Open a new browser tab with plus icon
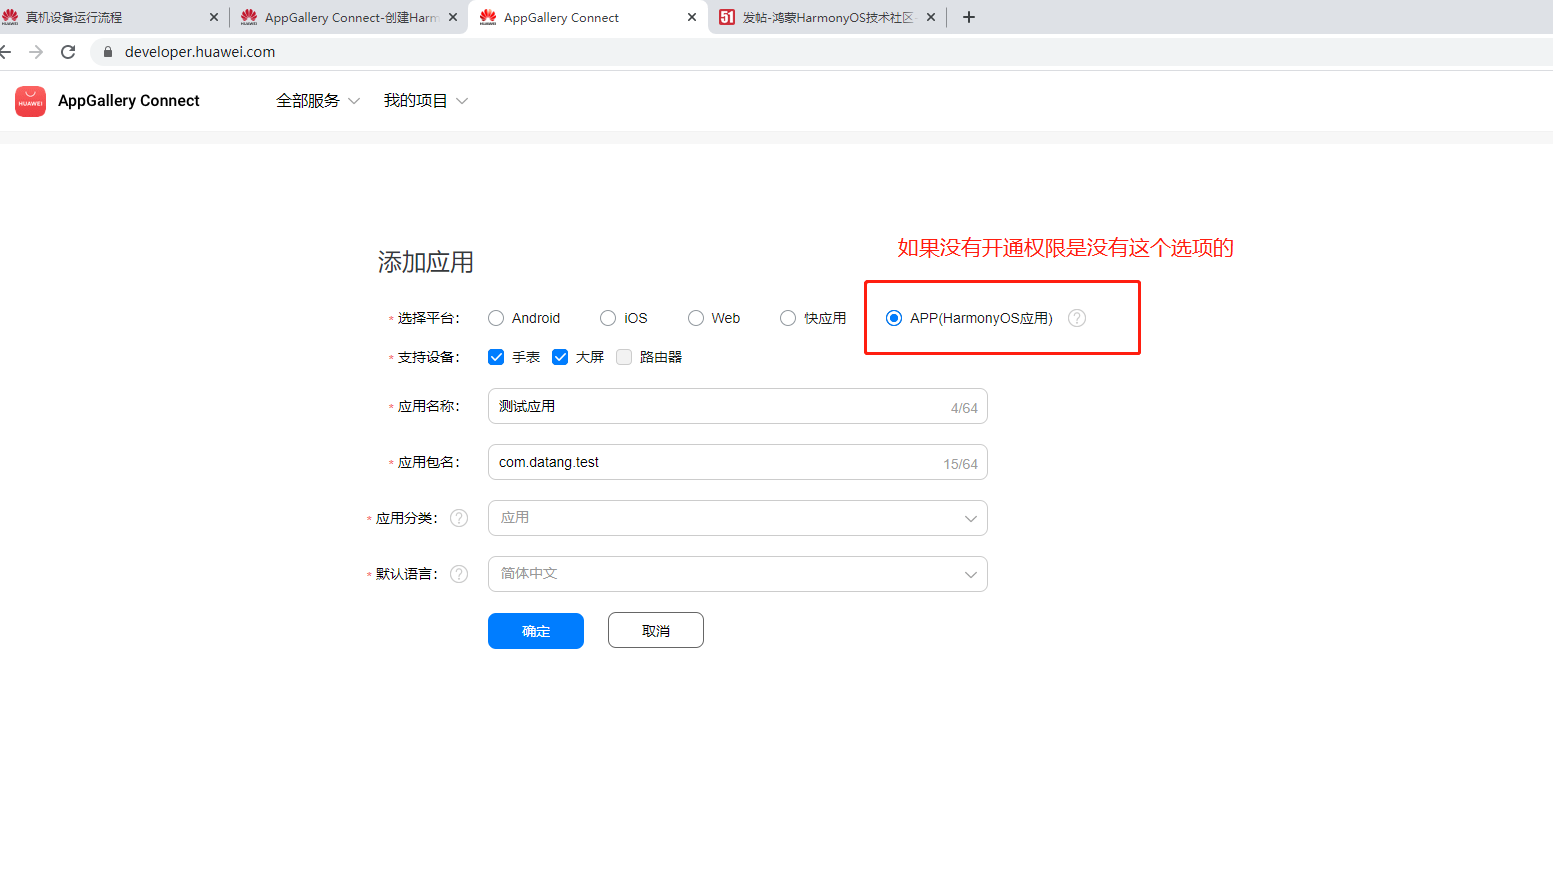 [x=968, y=17]
